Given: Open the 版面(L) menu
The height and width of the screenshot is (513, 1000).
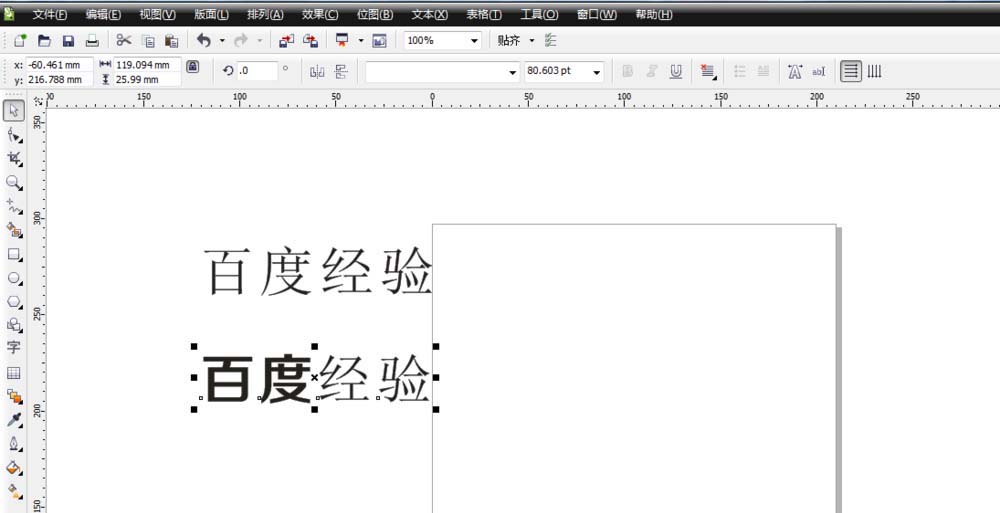Looking at the screenshot, I should point(211,14).
